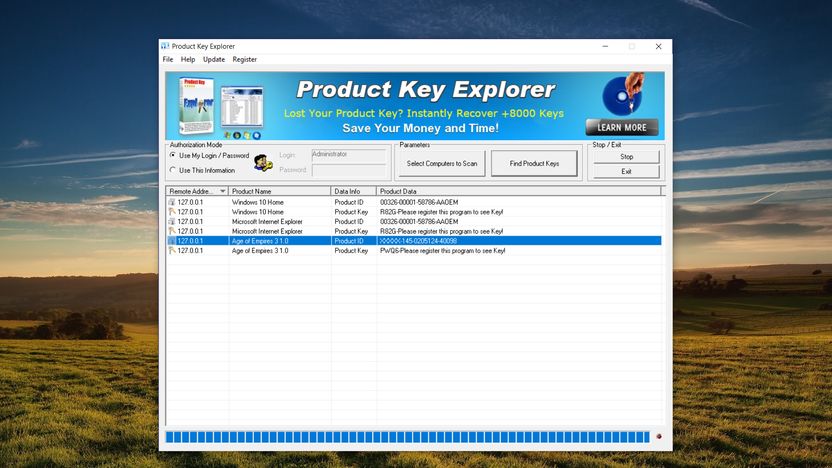Click Find Product Keys button

click(534, 163)
